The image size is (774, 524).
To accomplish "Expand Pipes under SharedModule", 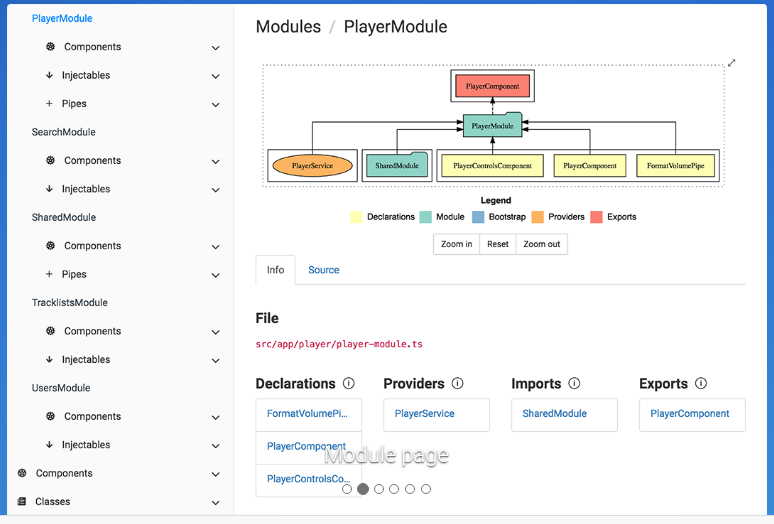I will (215, 275).
